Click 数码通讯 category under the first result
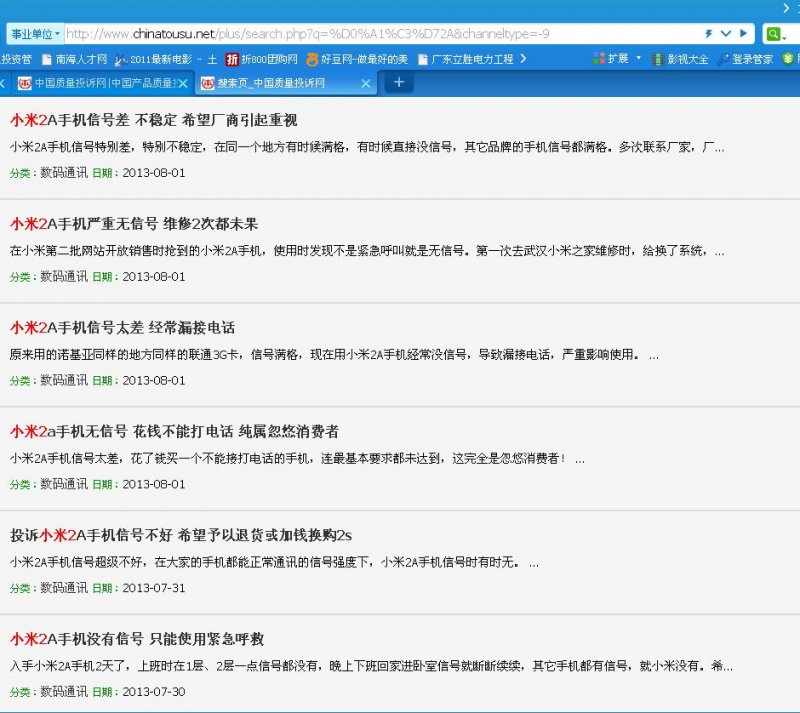Image resolution: width=800 pixels, height=713 pixels. (x=64, y=173)
